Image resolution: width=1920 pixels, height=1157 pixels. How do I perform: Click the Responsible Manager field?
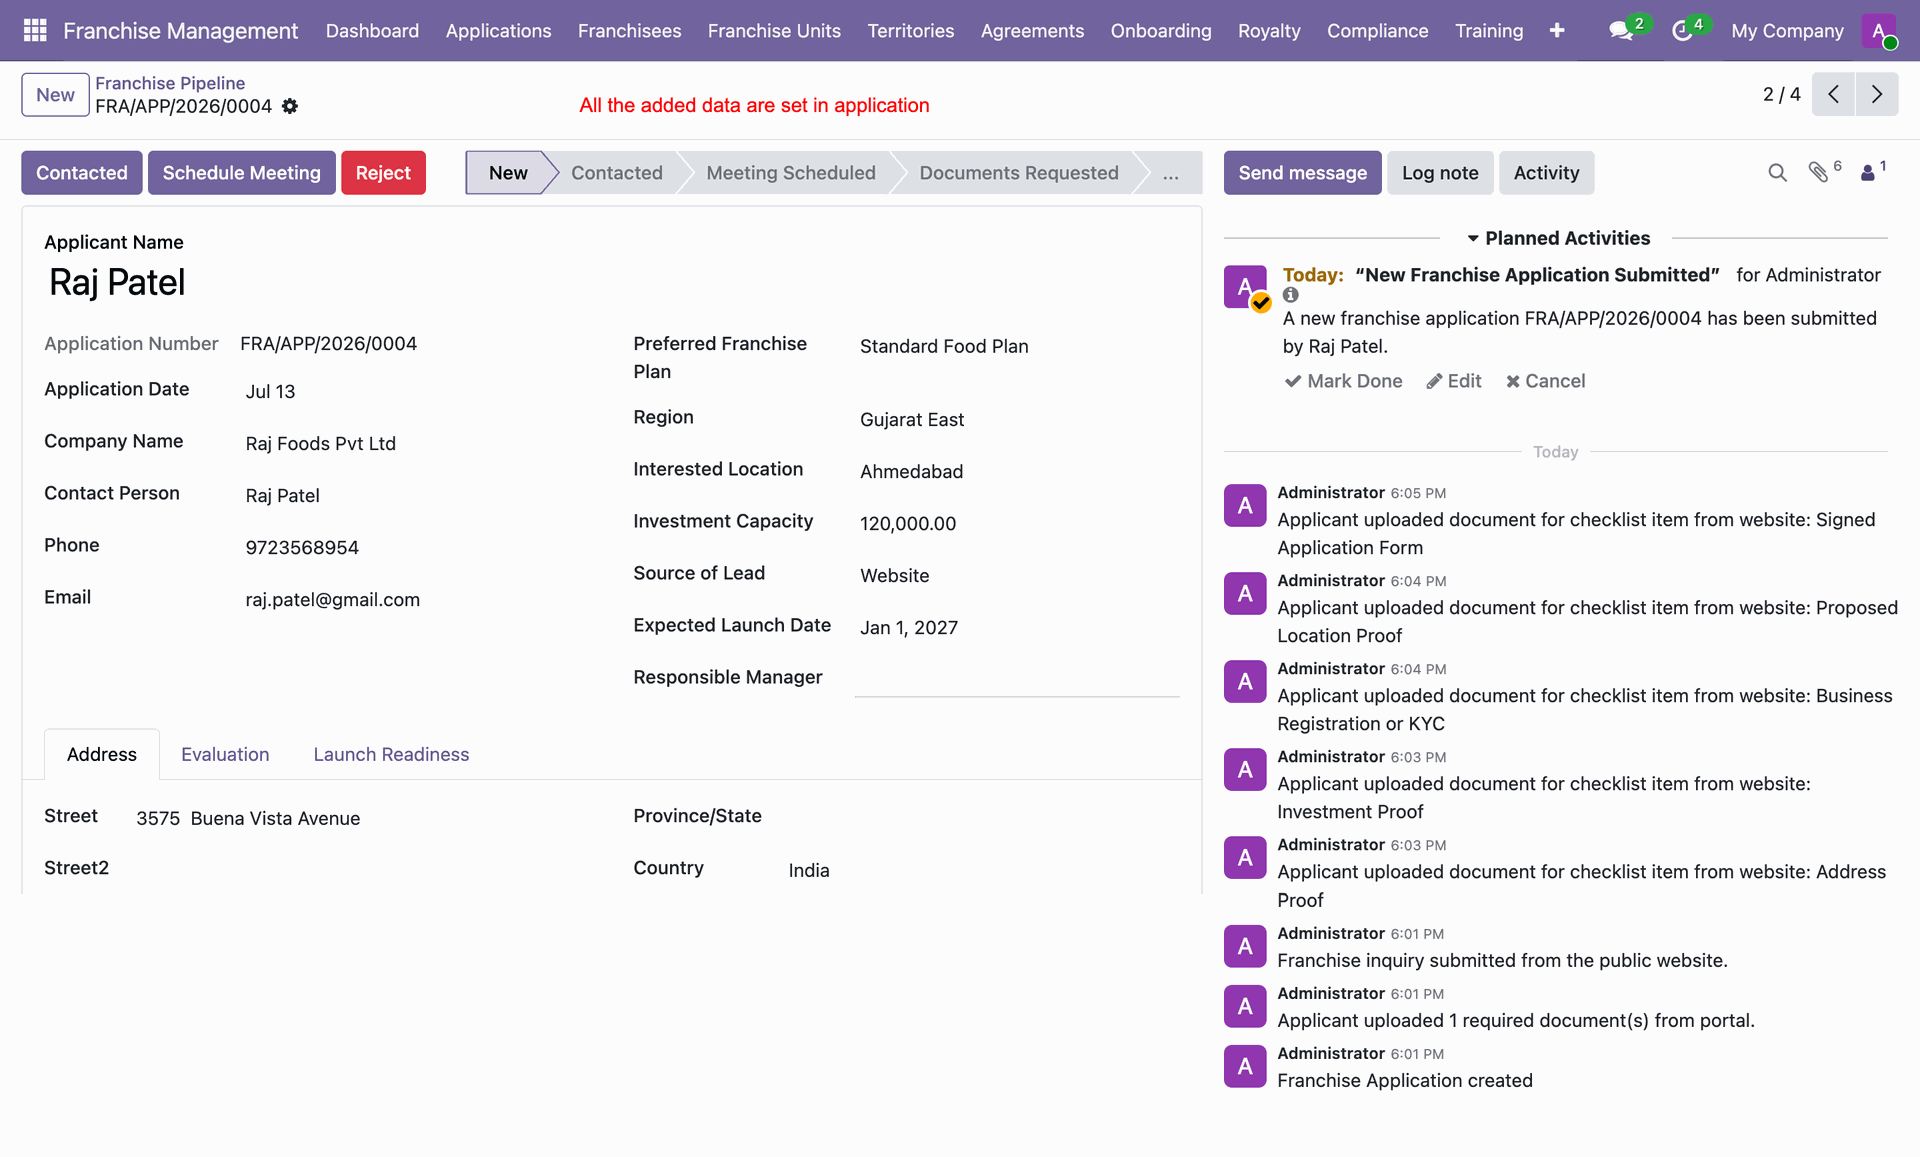pyautogui.click(x=1017, y=677)
